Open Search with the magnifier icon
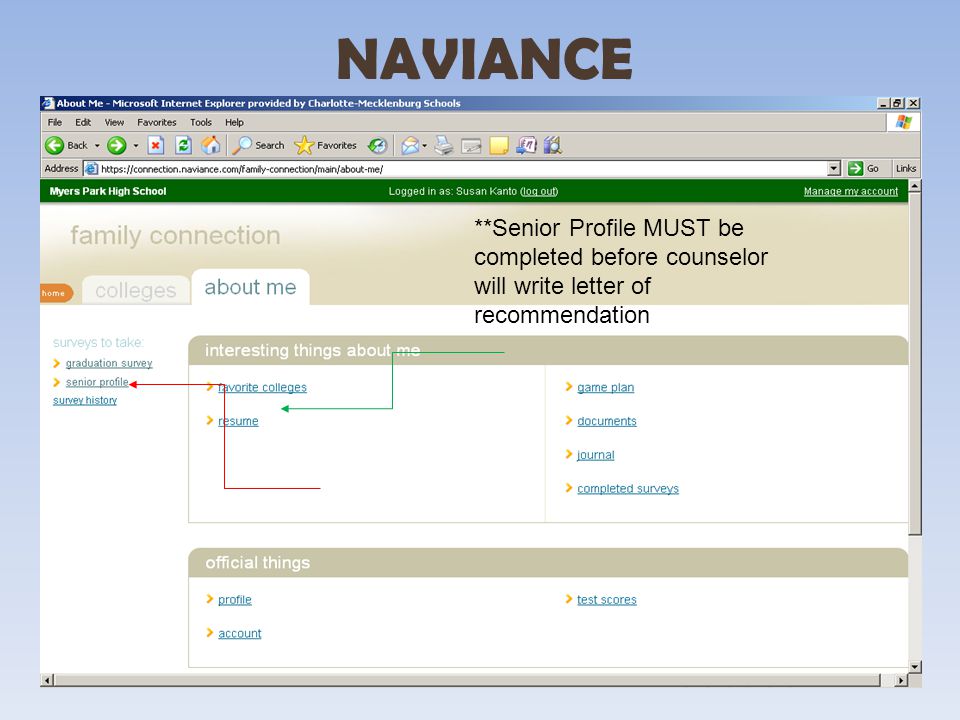 242,145
